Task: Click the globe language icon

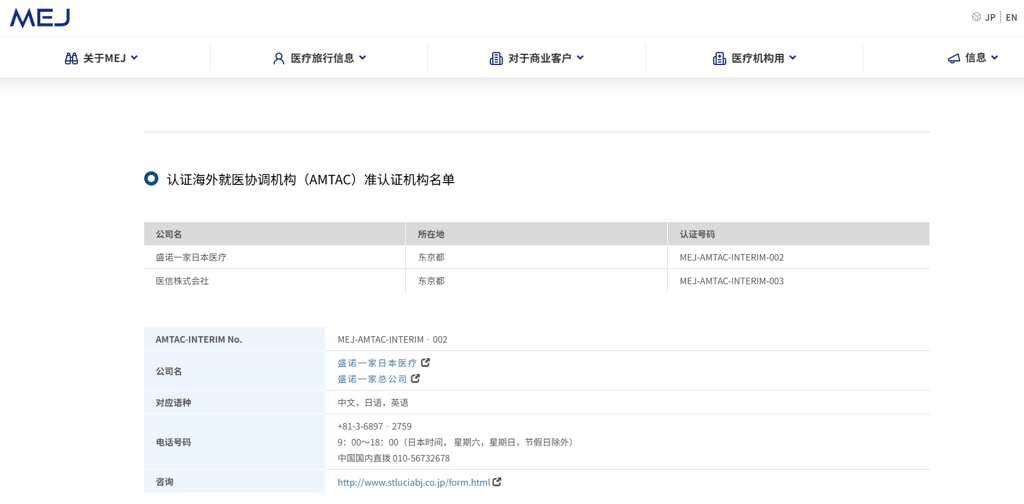Action: point(976,18)
